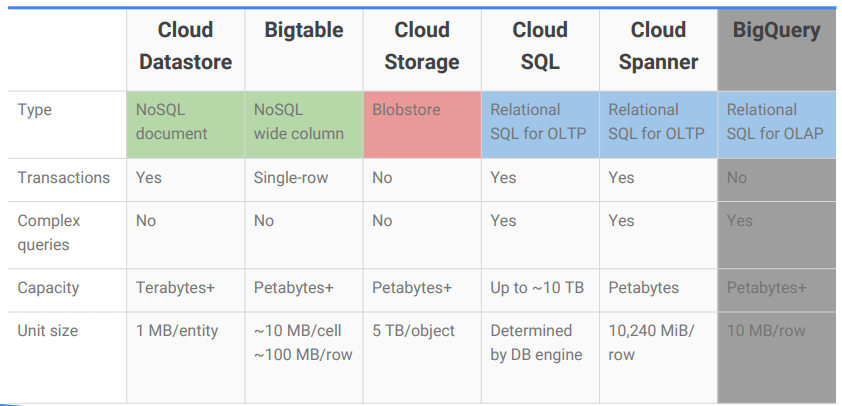
Task: Click the 5 TB/object unit size cell
Action: click(x=414, y=331)
